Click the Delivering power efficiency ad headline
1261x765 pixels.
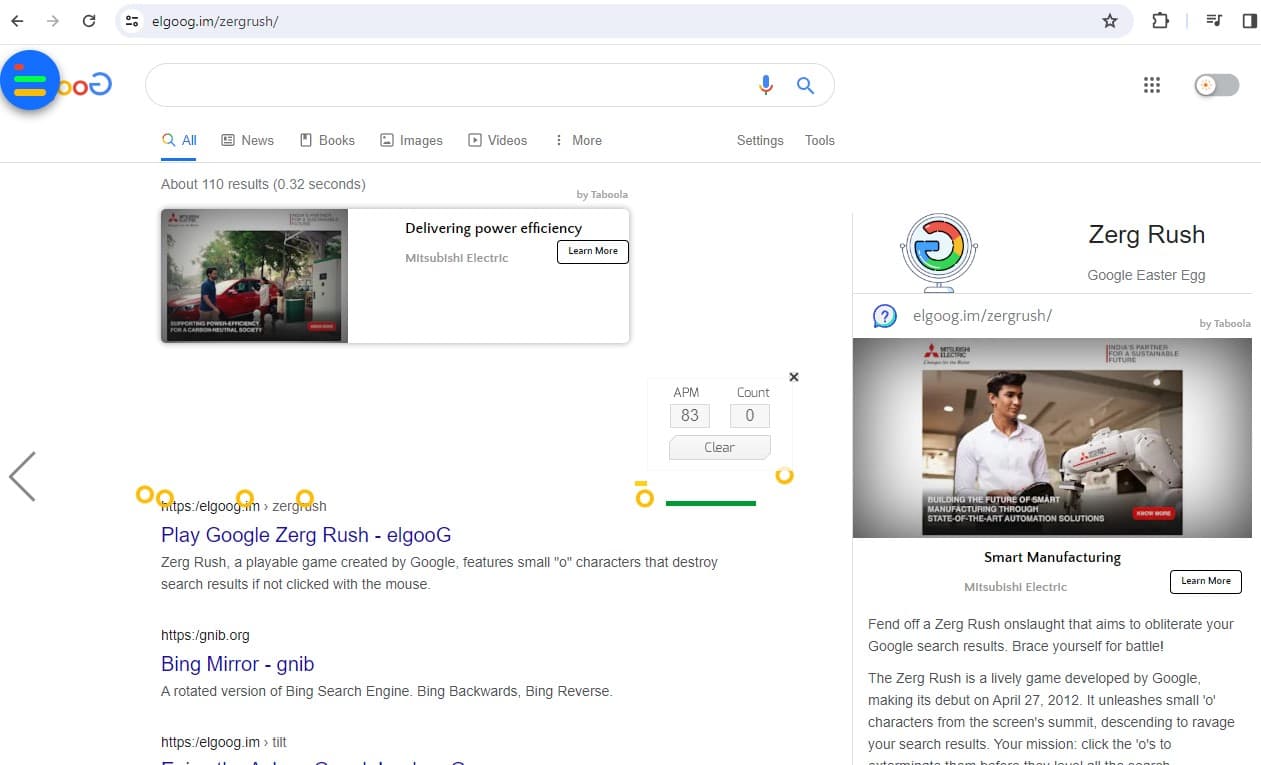pos(493,228)
